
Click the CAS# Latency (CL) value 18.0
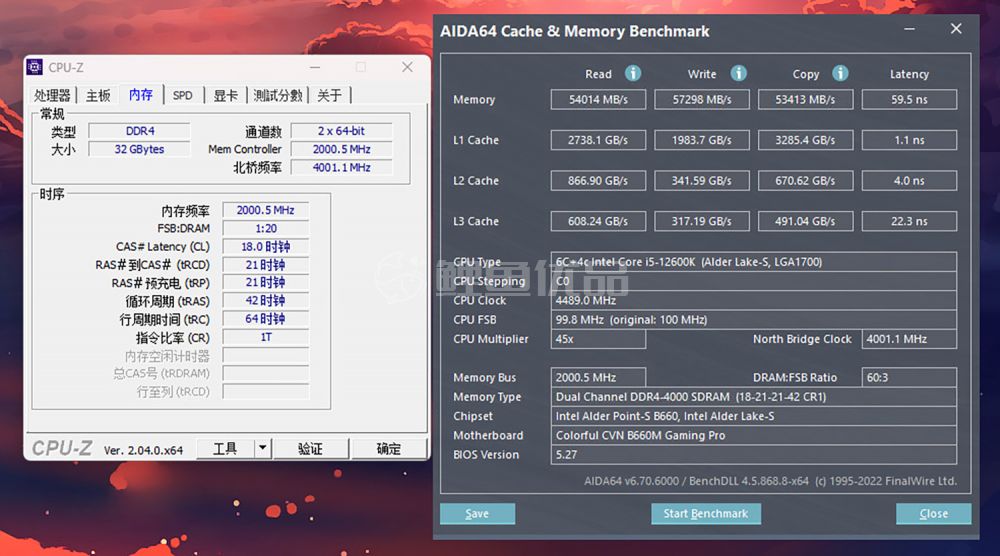265,247
